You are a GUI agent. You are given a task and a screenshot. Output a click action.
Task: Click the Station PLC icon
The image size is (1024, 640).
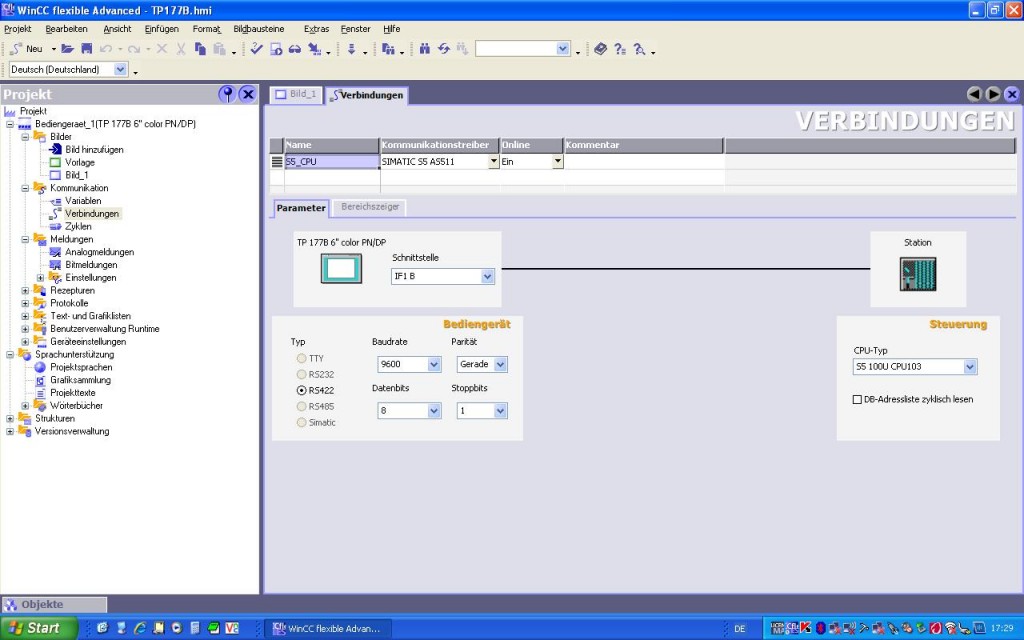pos(917,273)
